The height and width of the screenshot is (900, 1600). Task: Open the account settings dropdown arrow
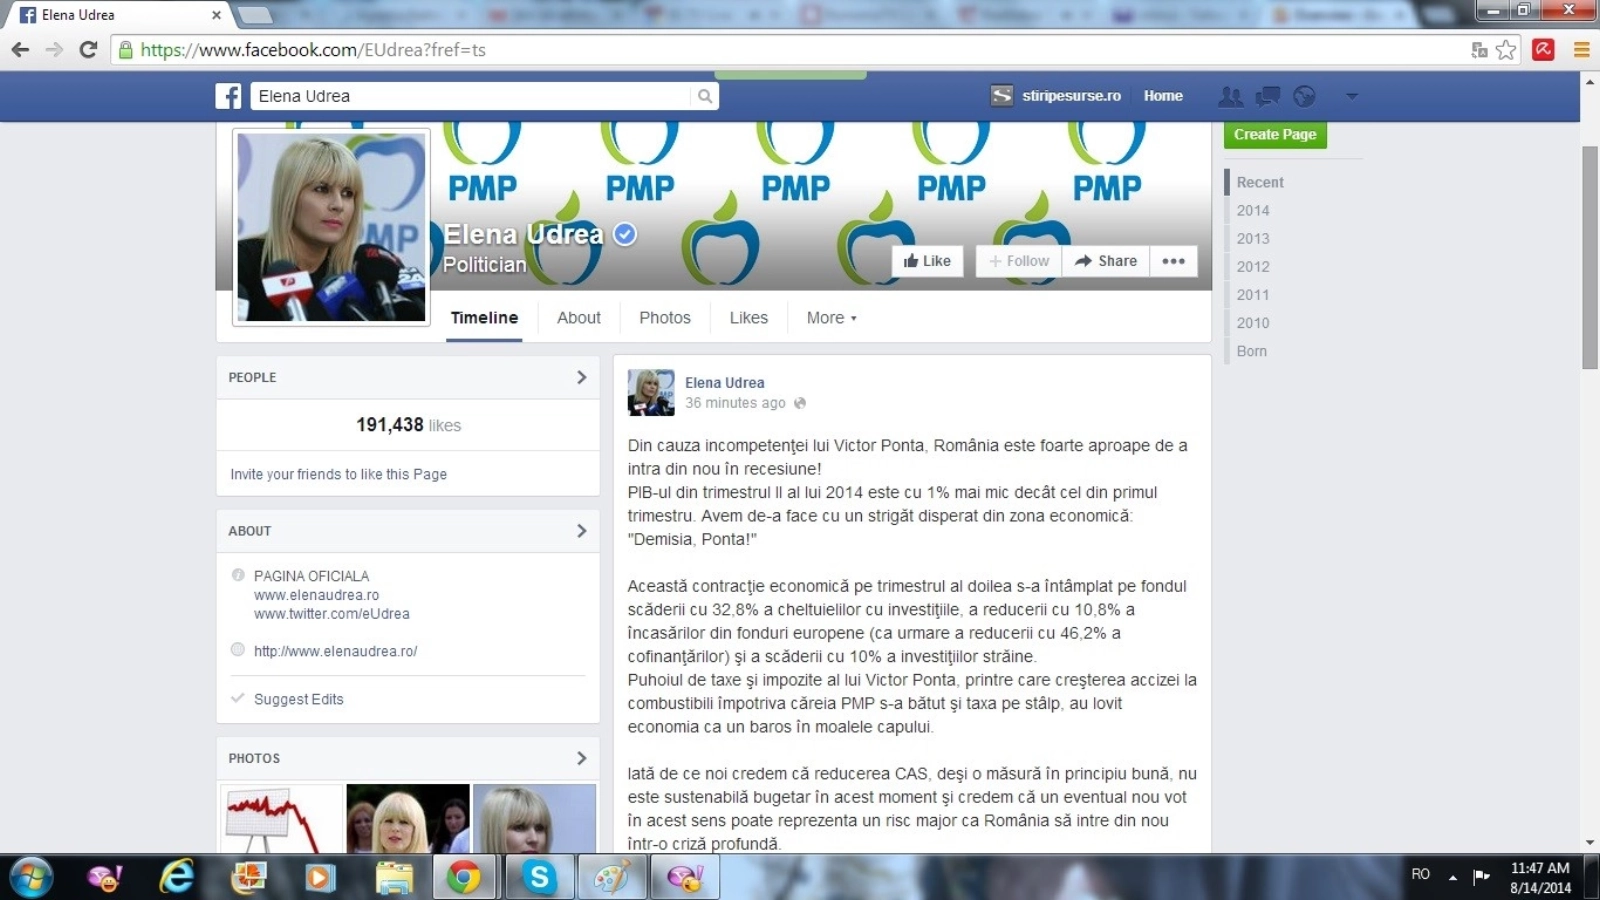point(1352,96)
